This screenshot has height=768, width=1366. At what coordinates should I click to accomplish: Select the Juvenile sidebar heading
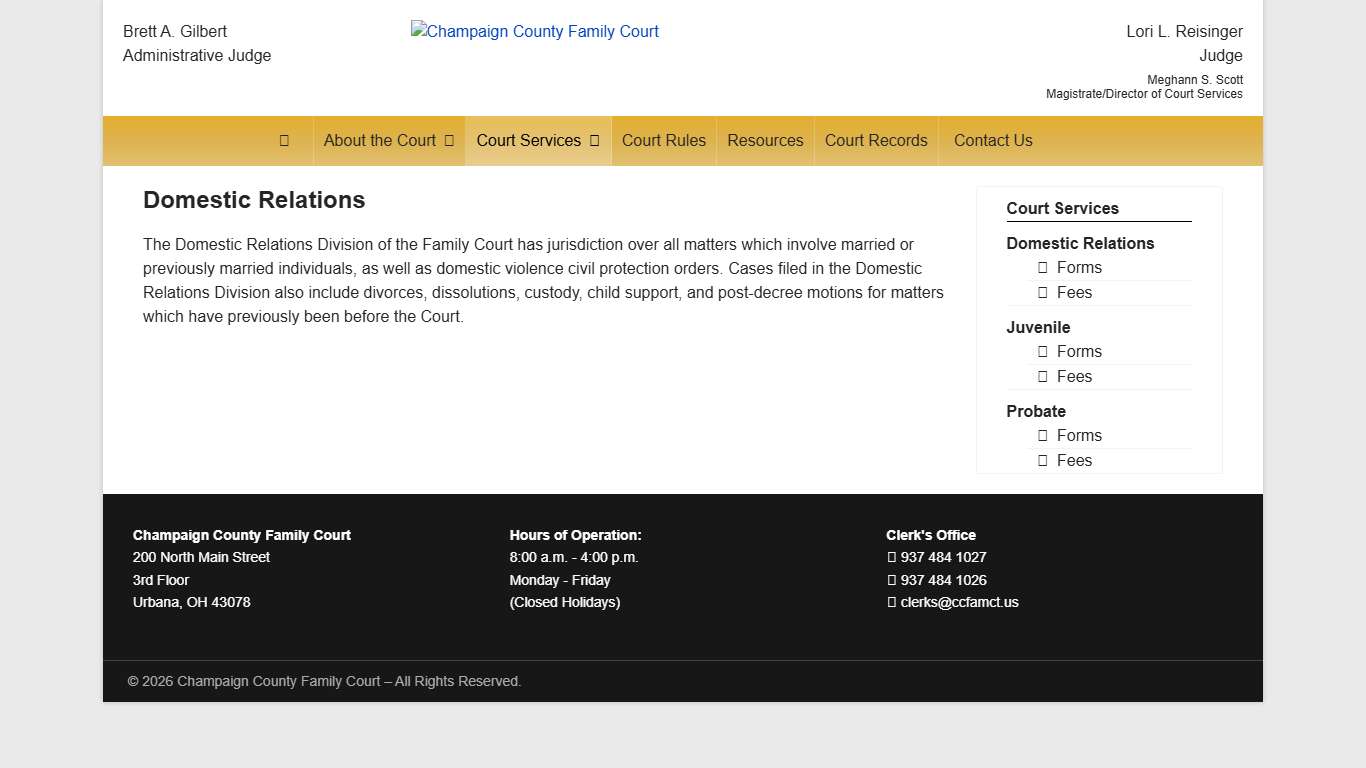(1038, 327)
